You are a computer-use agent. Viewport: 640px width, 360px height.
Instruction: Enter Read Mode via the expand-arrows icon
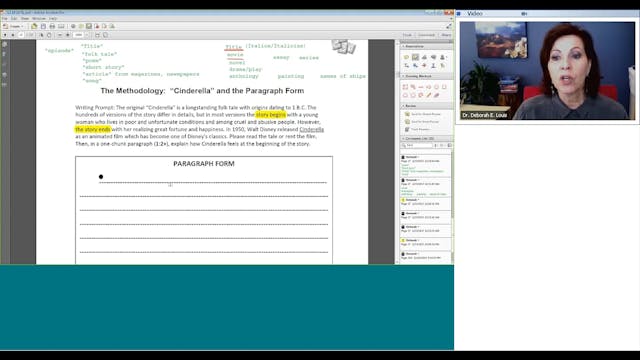click(449, 26)
